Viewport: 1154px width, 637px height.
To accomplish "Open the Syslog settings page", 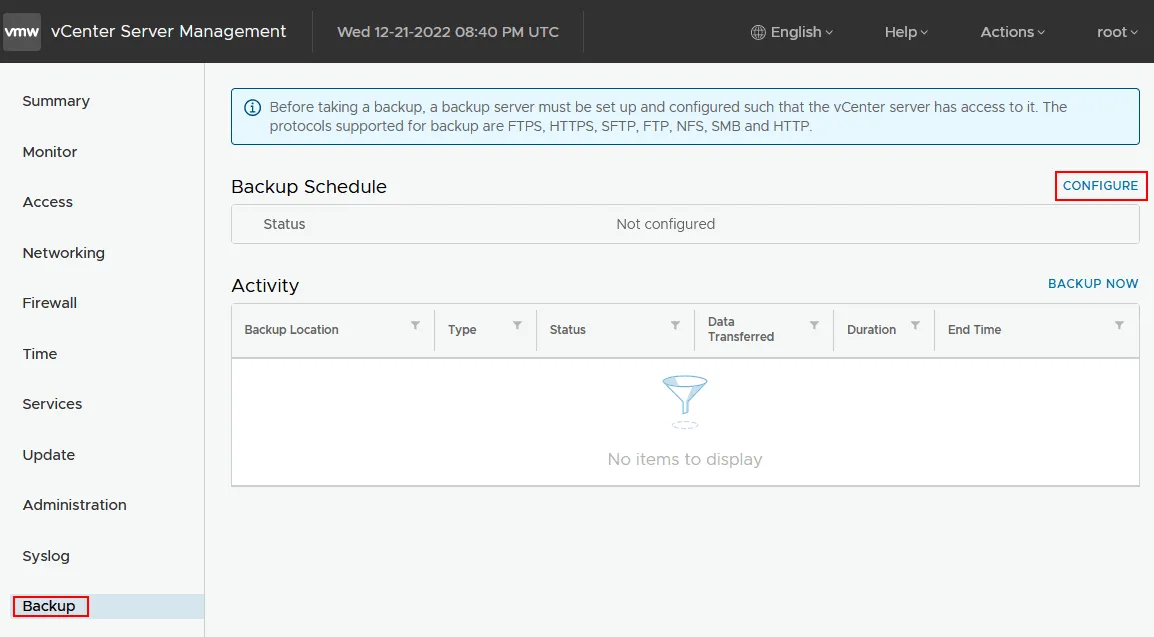I will pos(46,556).
